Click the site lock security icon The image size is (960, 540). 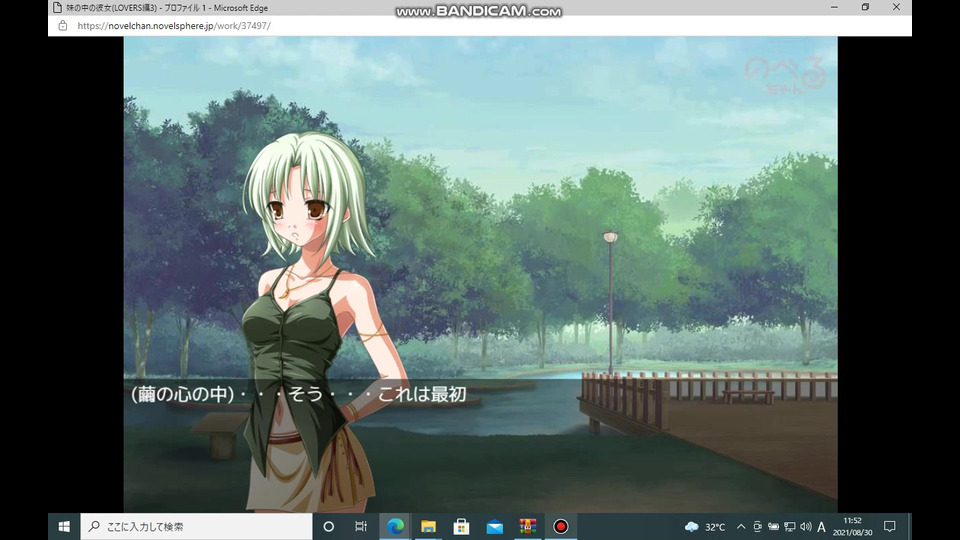[62, 26]
